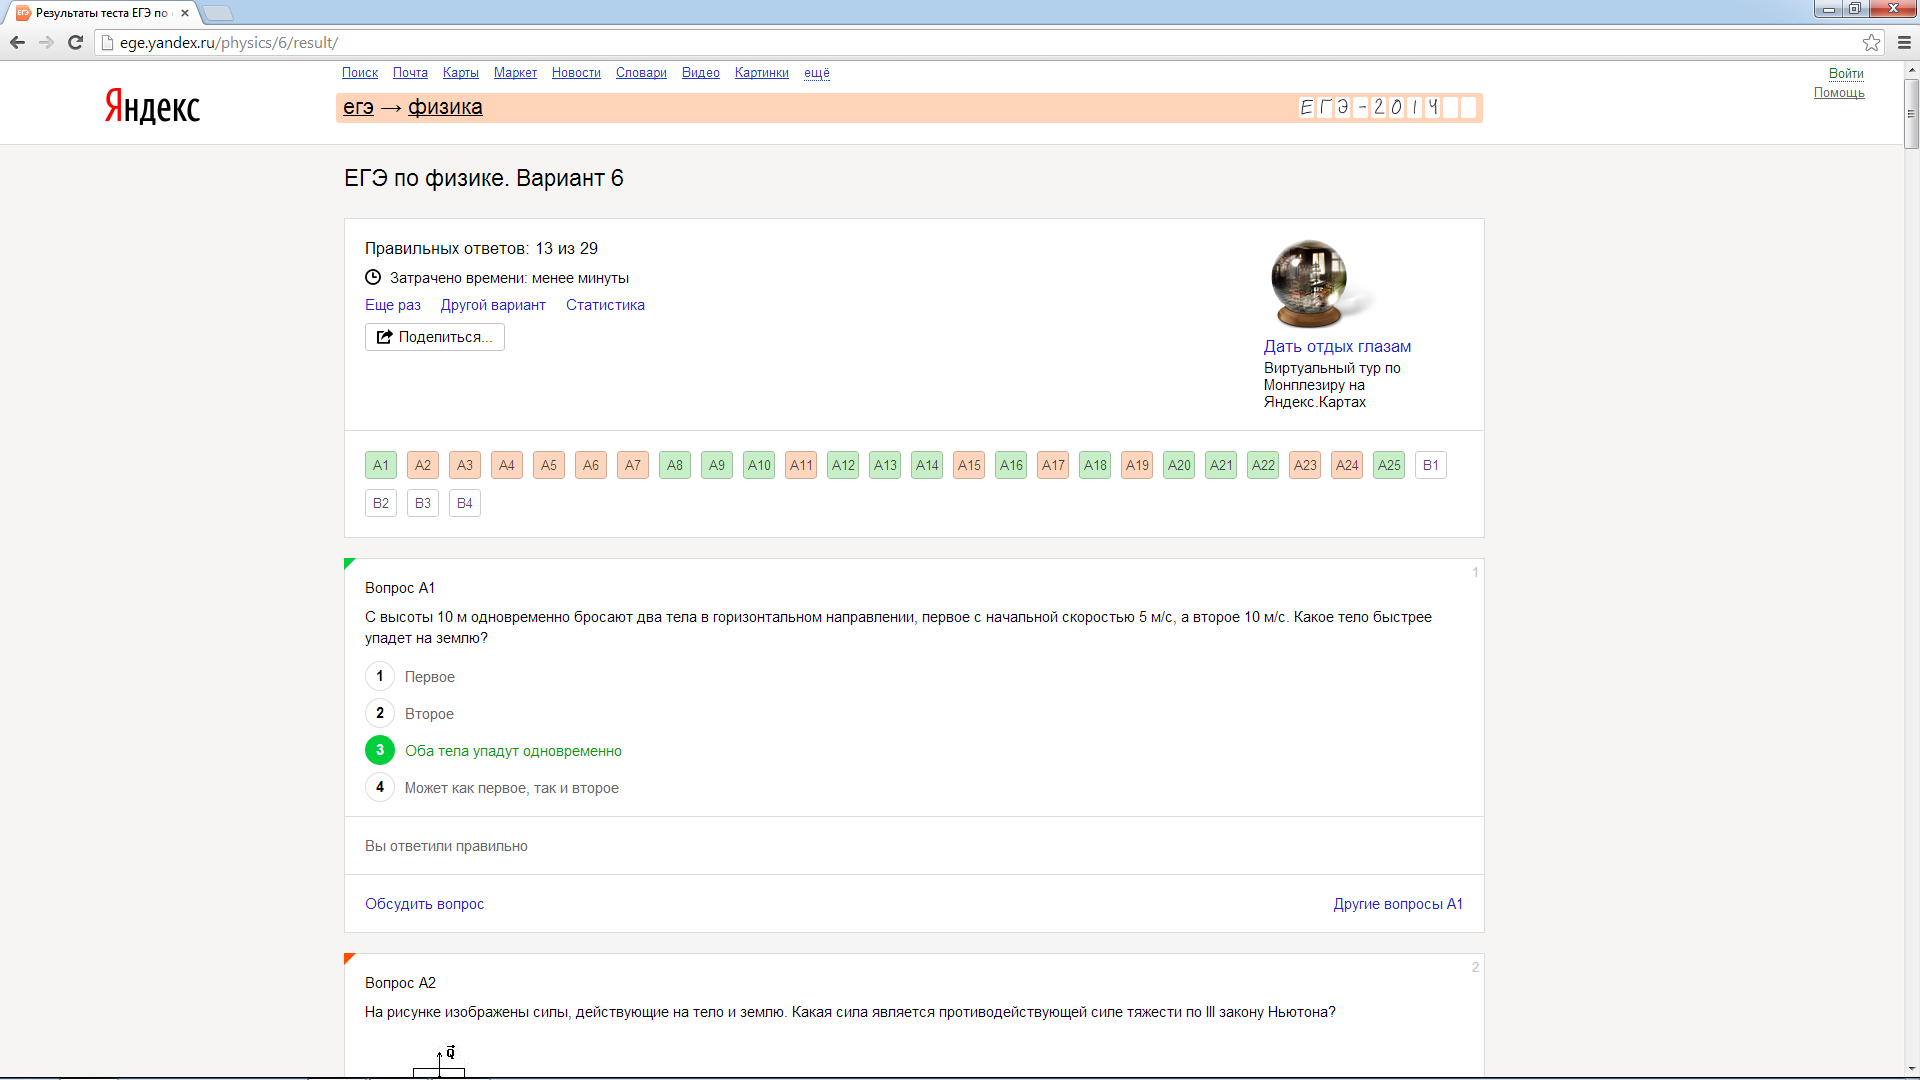This screenshot has height=1080, width=1920.
Task: Open the Статистика link
Action: pos(605,305)
